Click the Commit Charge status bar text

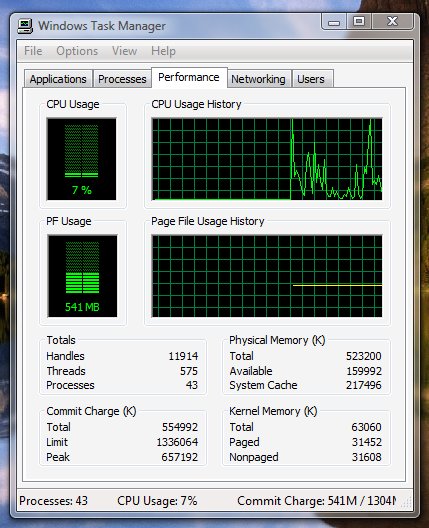(x=317, y=501)
